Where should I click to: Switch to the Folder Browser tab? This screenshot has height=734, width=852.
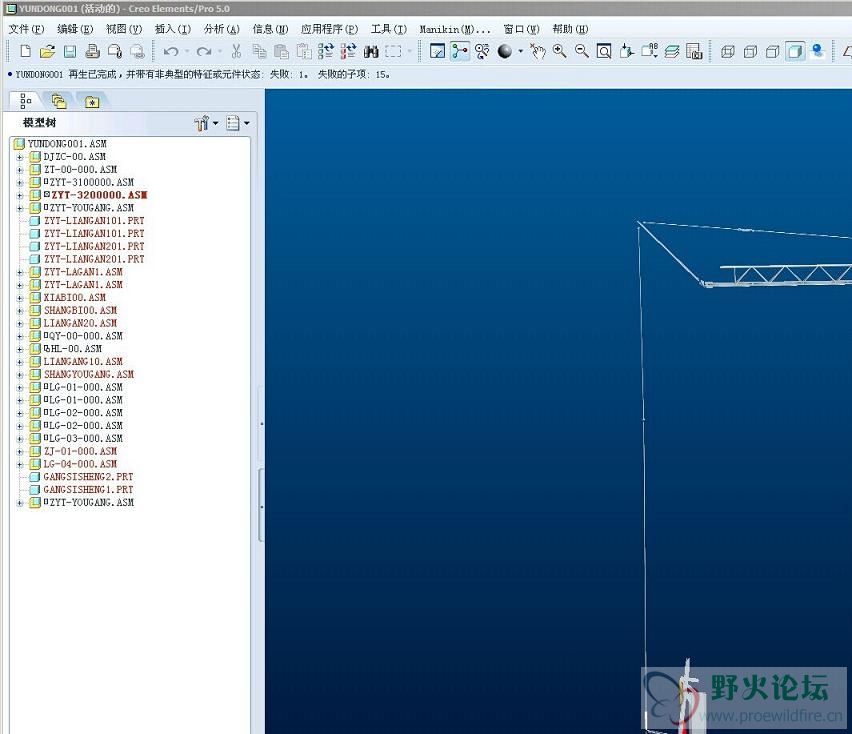click(x=59, y=101)
